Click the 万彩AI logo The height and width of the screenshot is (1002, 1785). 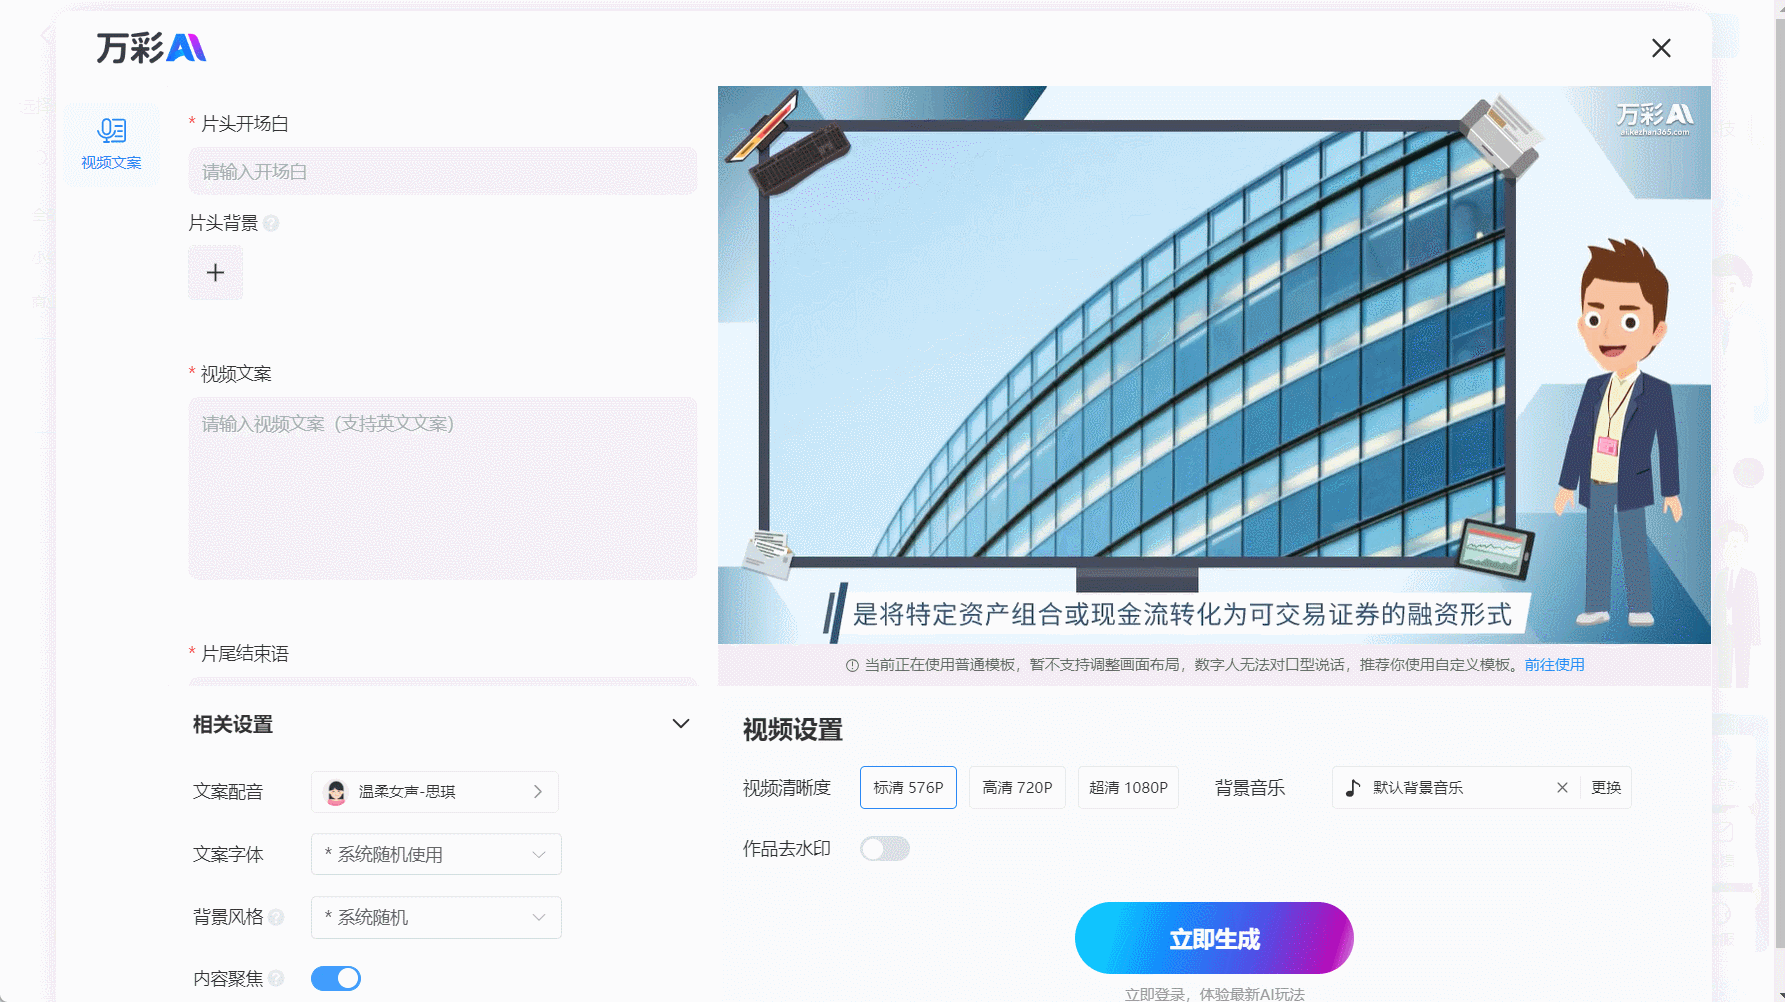pyautogui.click(x=151, y=48)
